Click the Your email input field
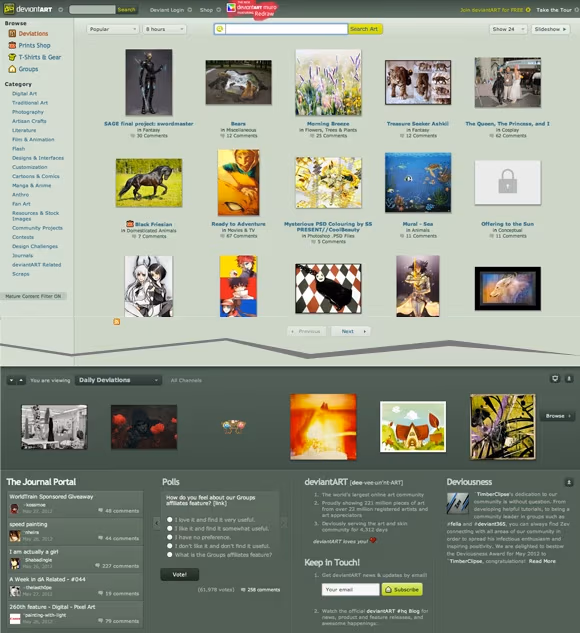The height and width of the screenshot is (633, 580). 350,589
